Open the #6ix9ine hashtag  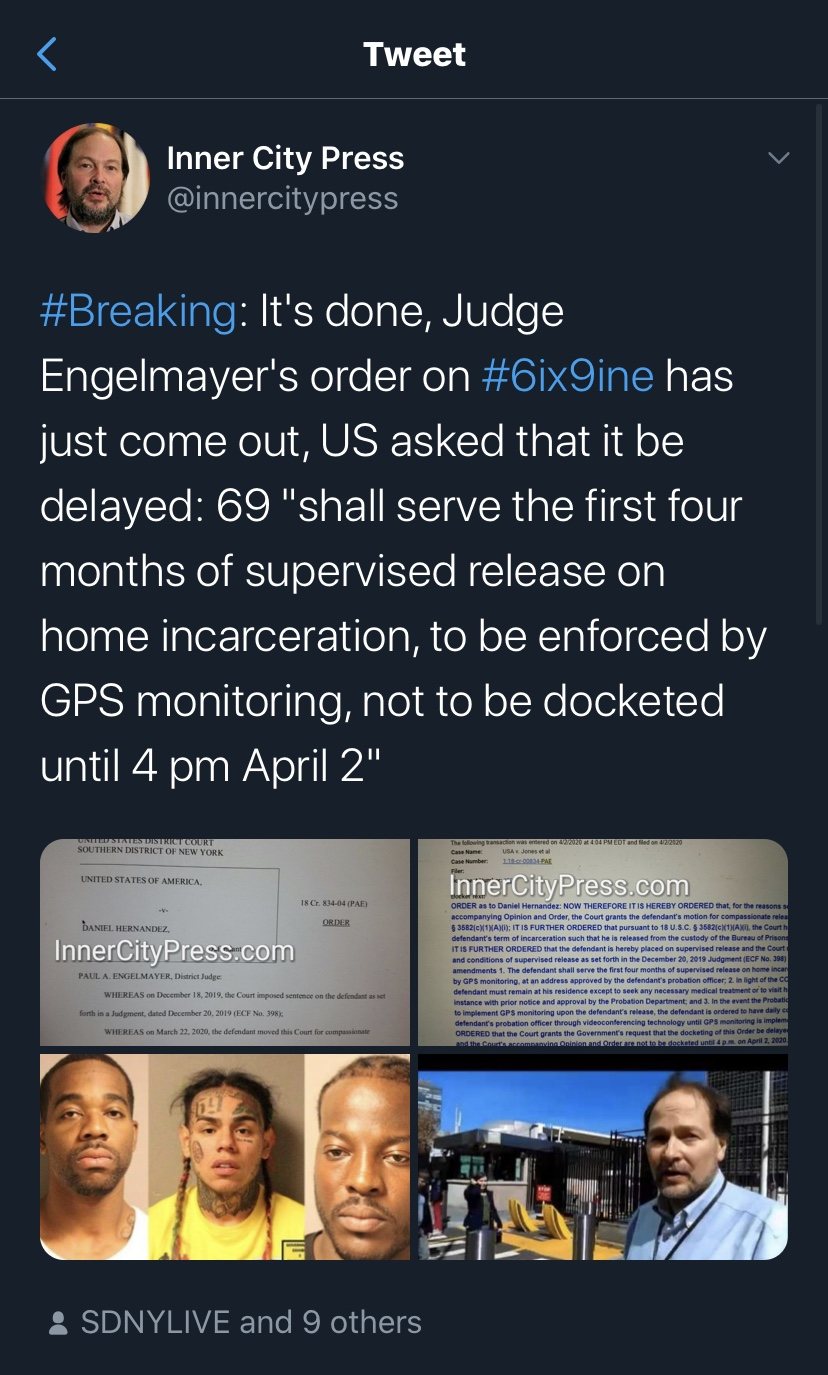[567, 376]
